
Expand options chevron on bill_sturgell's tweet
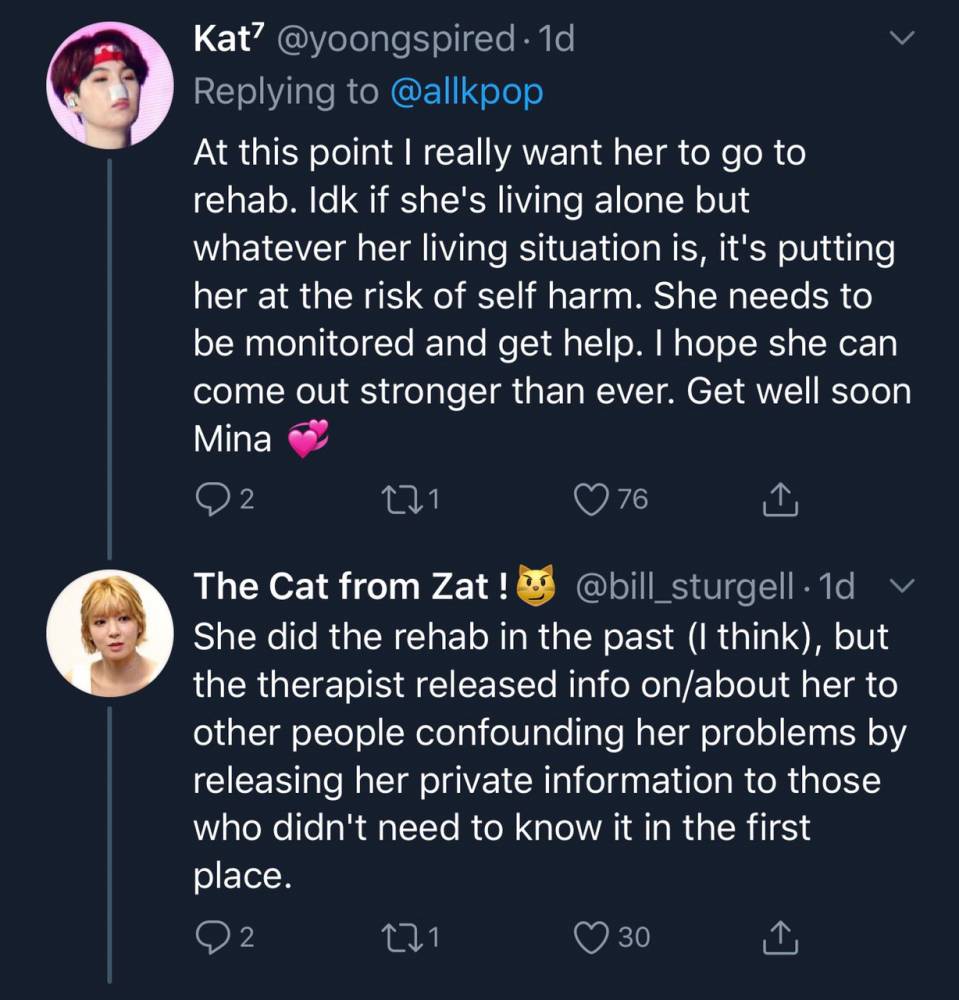(x=902, y=587)
